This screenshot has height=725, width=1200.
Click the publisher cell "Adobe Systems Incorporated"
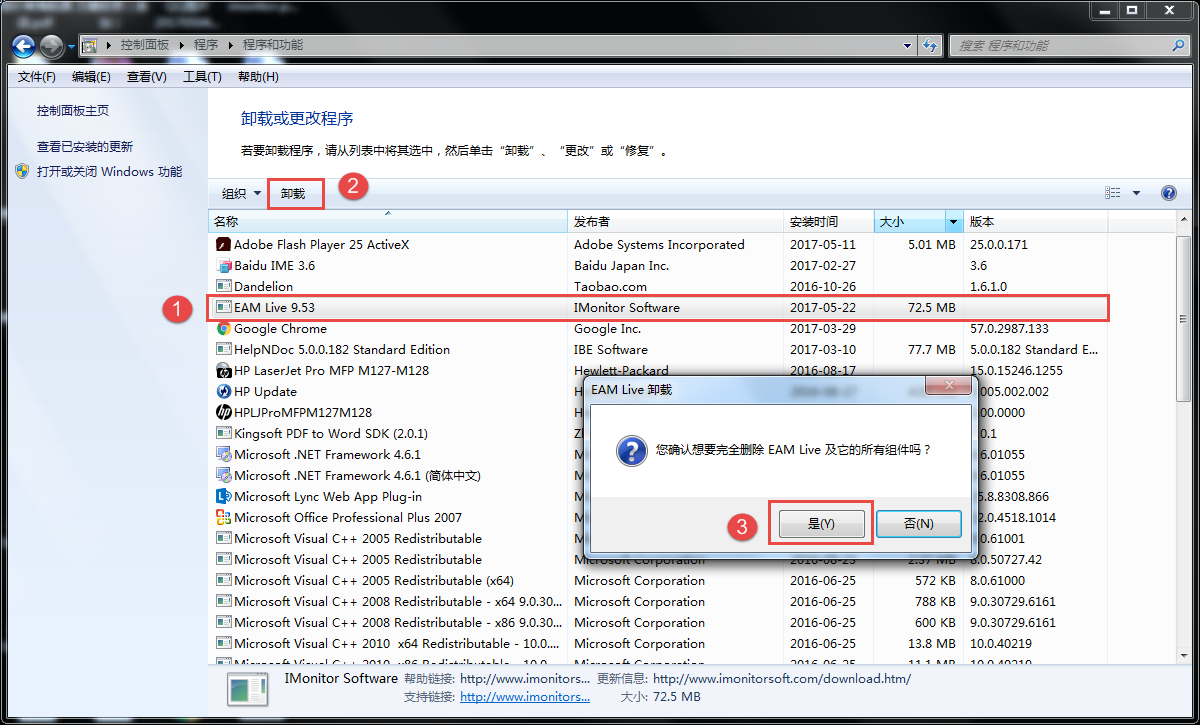pyautogui.click(x=659, y=244)
